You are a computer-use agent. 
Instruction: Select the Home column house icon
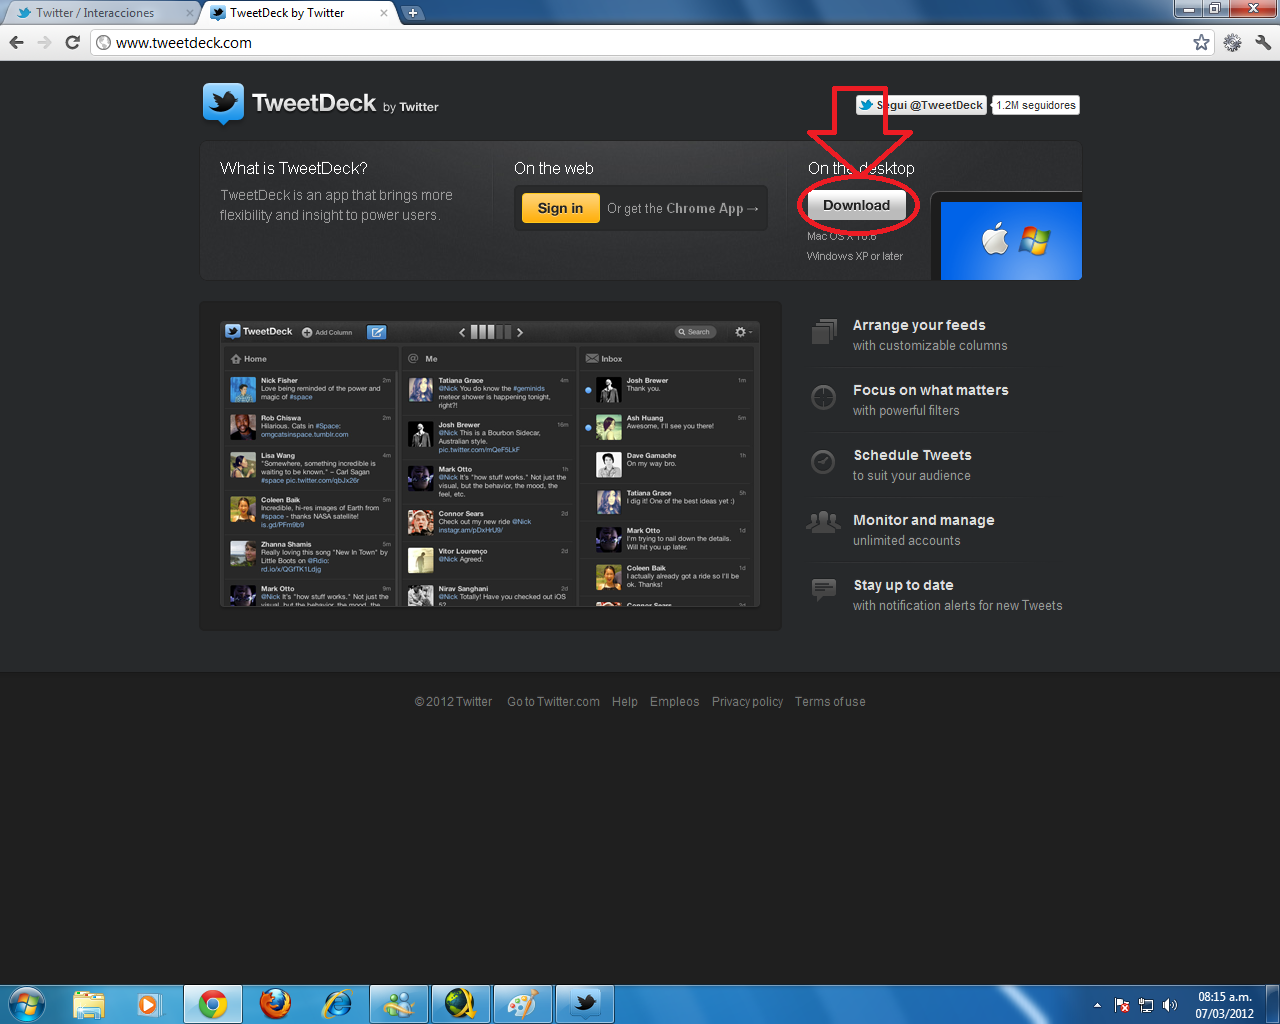pyautogui.click(x=236, y=358)
